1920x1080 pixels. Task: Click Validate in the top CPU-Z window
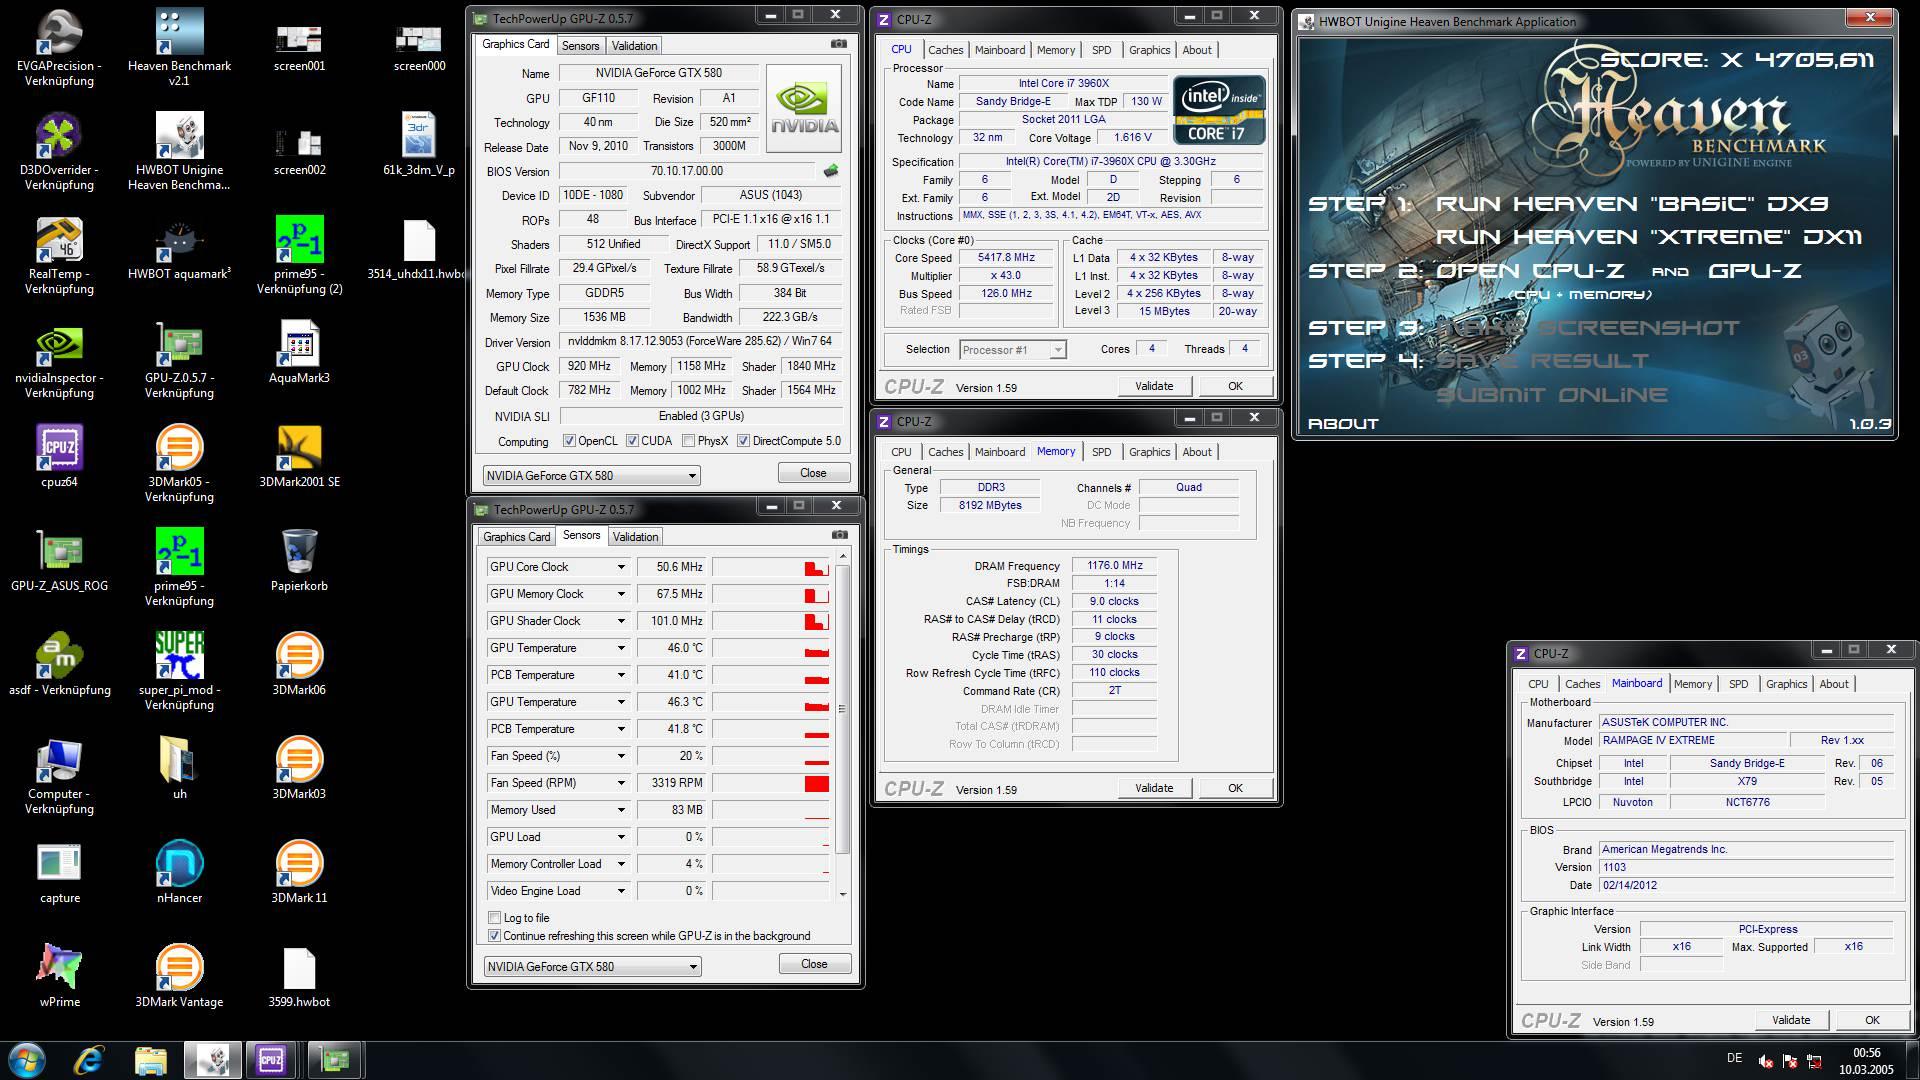[x=1154, y=386]
